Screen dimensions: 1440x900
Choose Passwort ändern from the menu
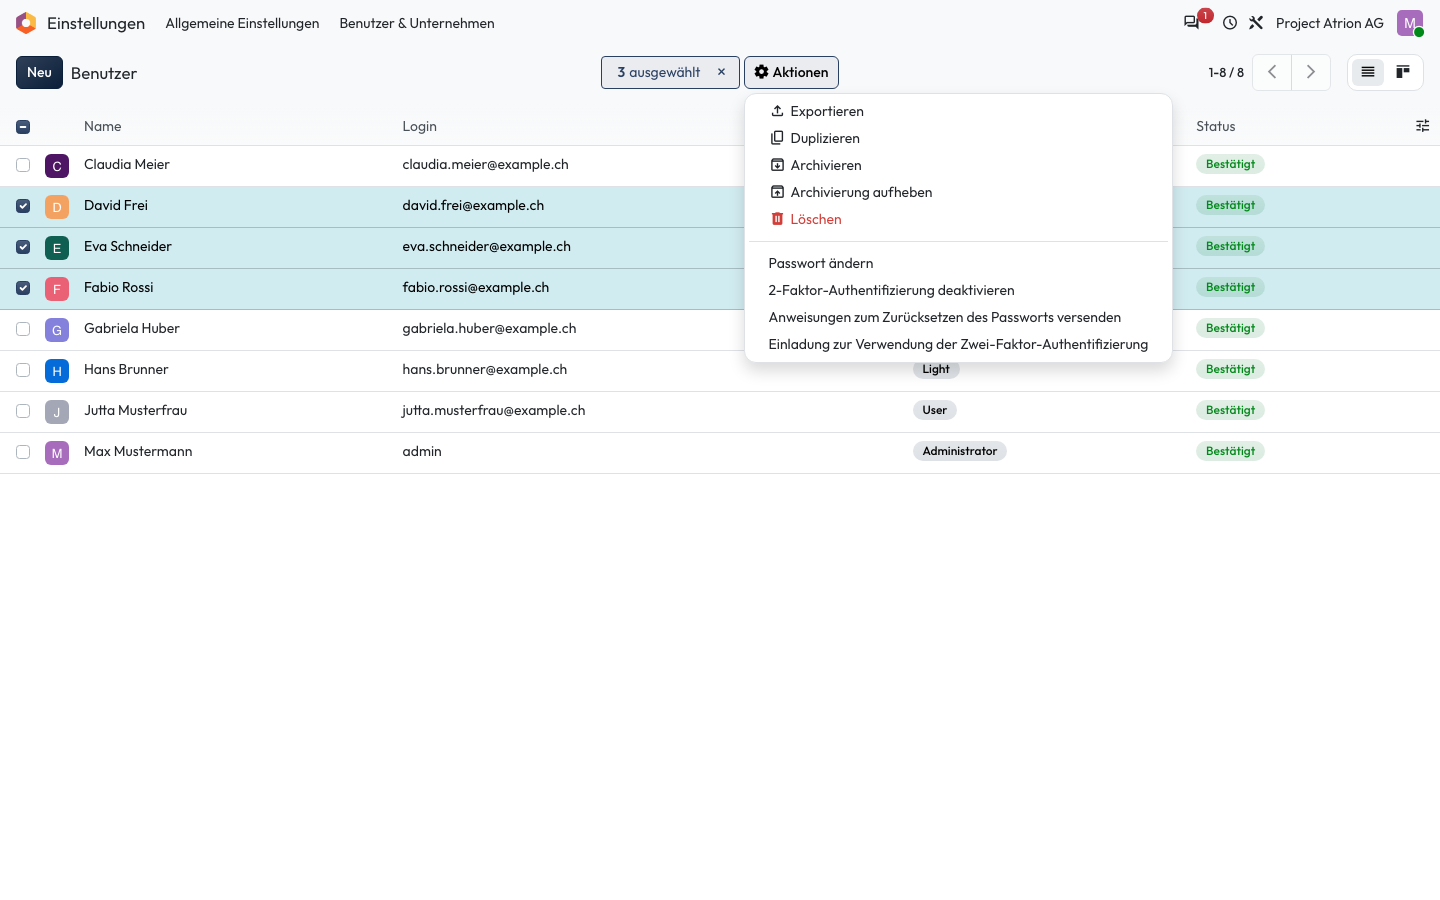click(958, 263)
